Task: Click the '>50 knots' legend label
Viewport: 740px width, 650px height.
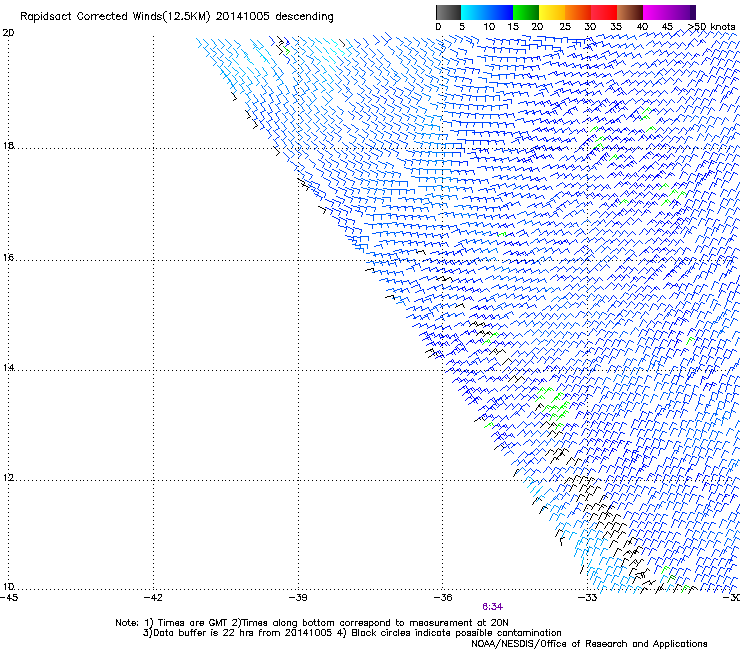Action: coord(711,27)
